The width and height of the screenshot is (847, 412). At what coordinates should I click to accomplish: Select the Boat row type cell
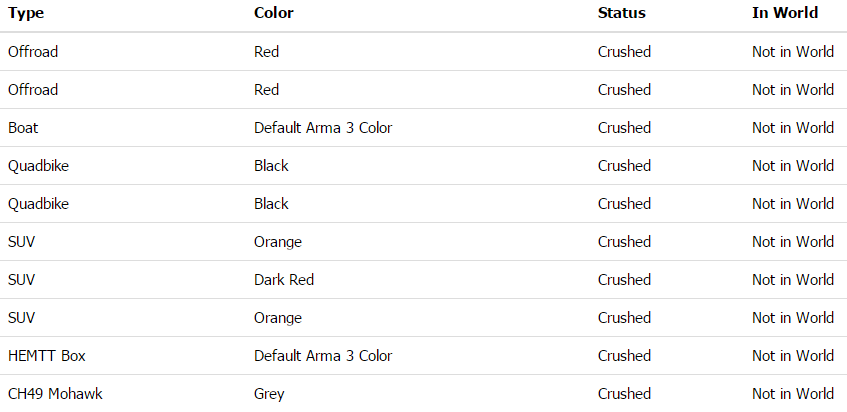coord(23,128)
